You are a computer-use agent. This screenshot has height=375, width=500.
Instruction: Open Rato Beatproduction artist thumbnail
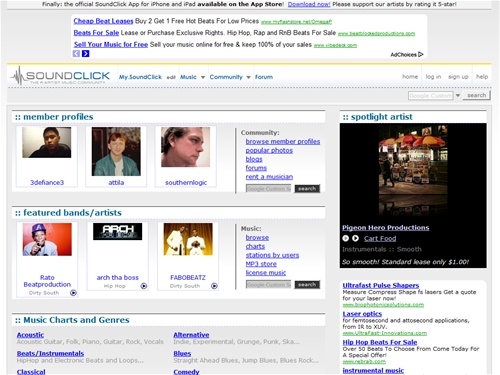click(47, 239)
